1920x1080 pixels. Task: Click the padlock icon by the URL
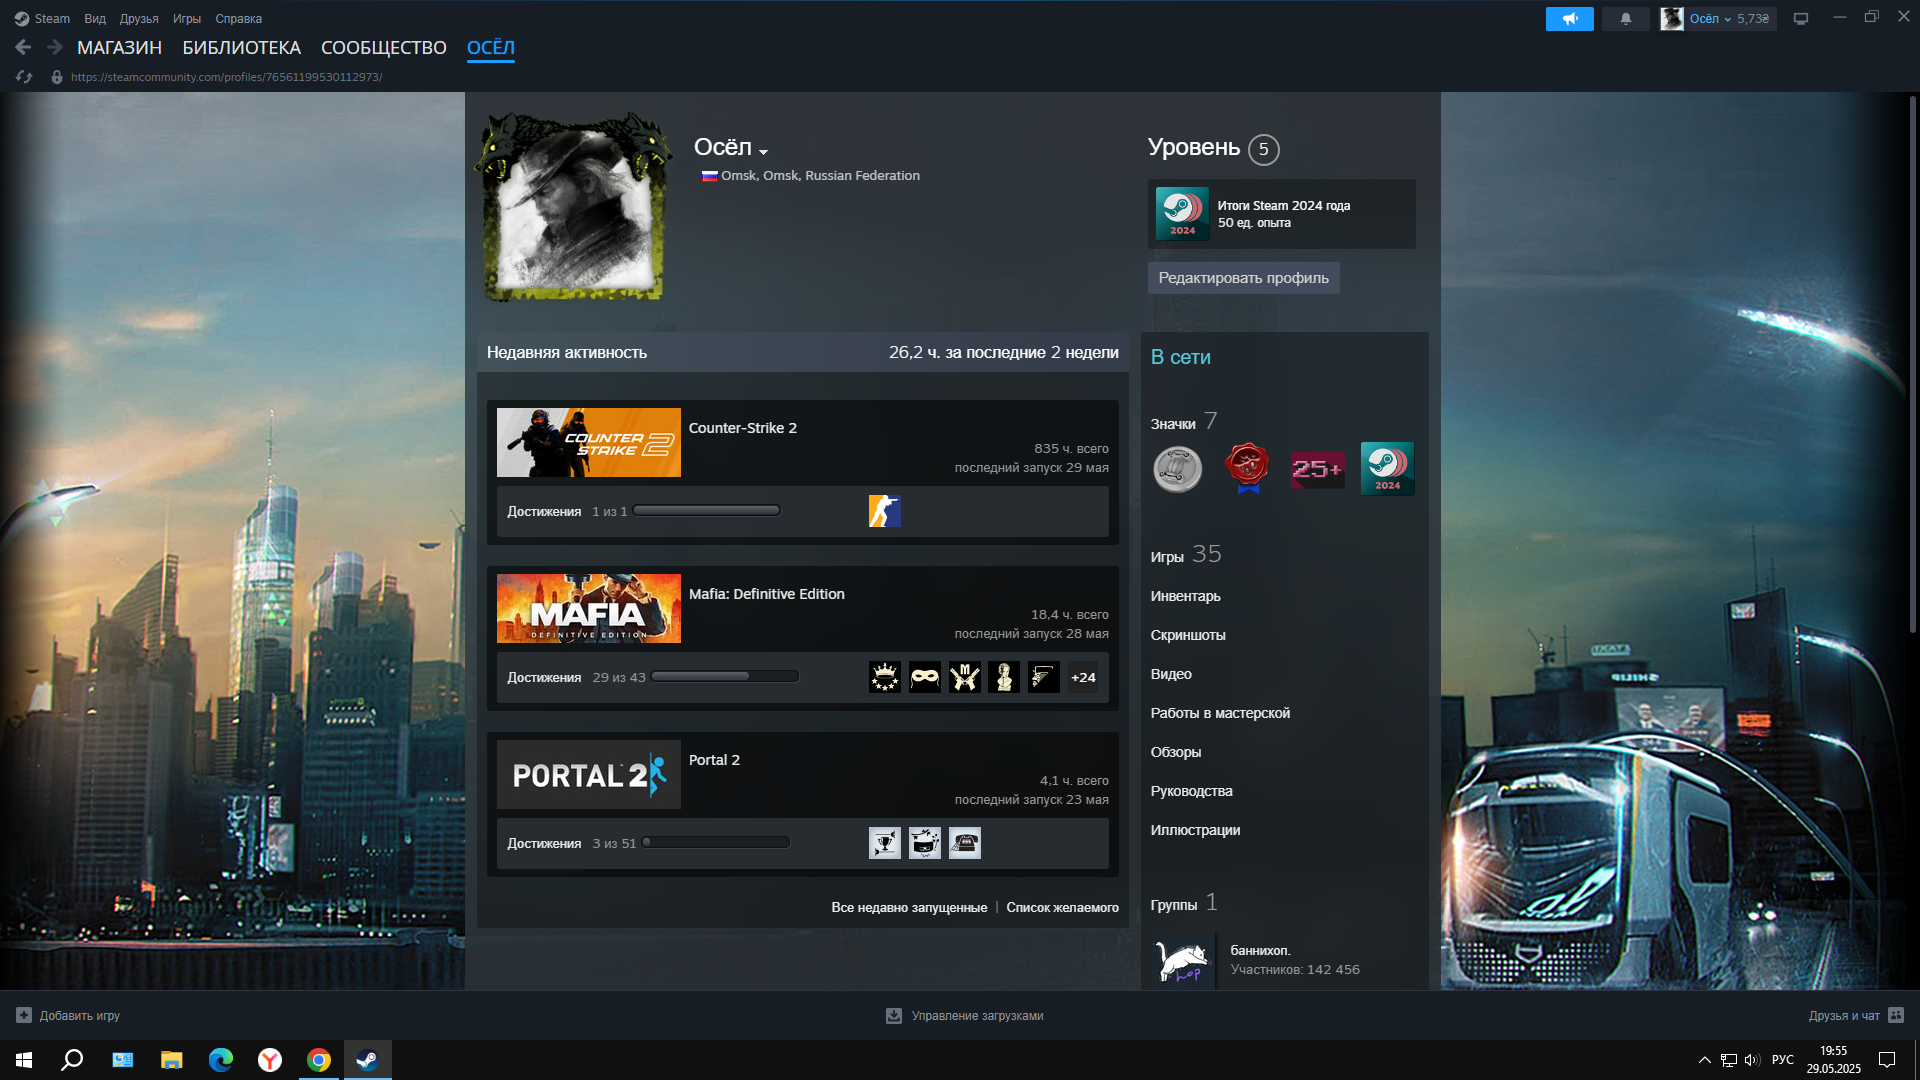57,77
